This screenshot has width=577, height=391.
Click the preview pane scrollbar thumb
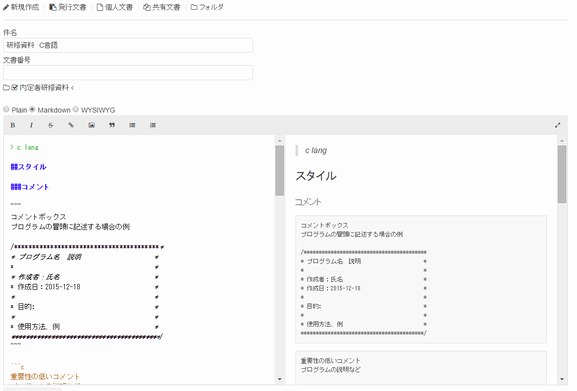(x=562, y=174)
